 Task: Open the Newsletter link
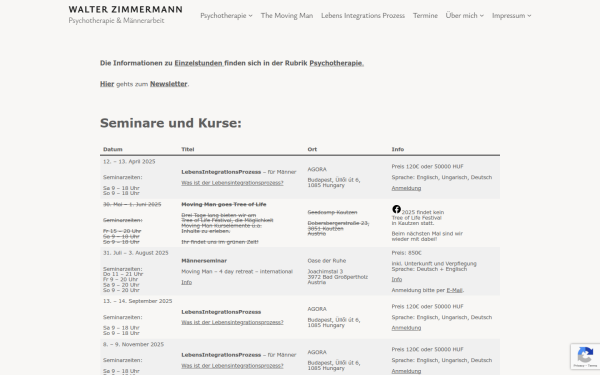168,84
